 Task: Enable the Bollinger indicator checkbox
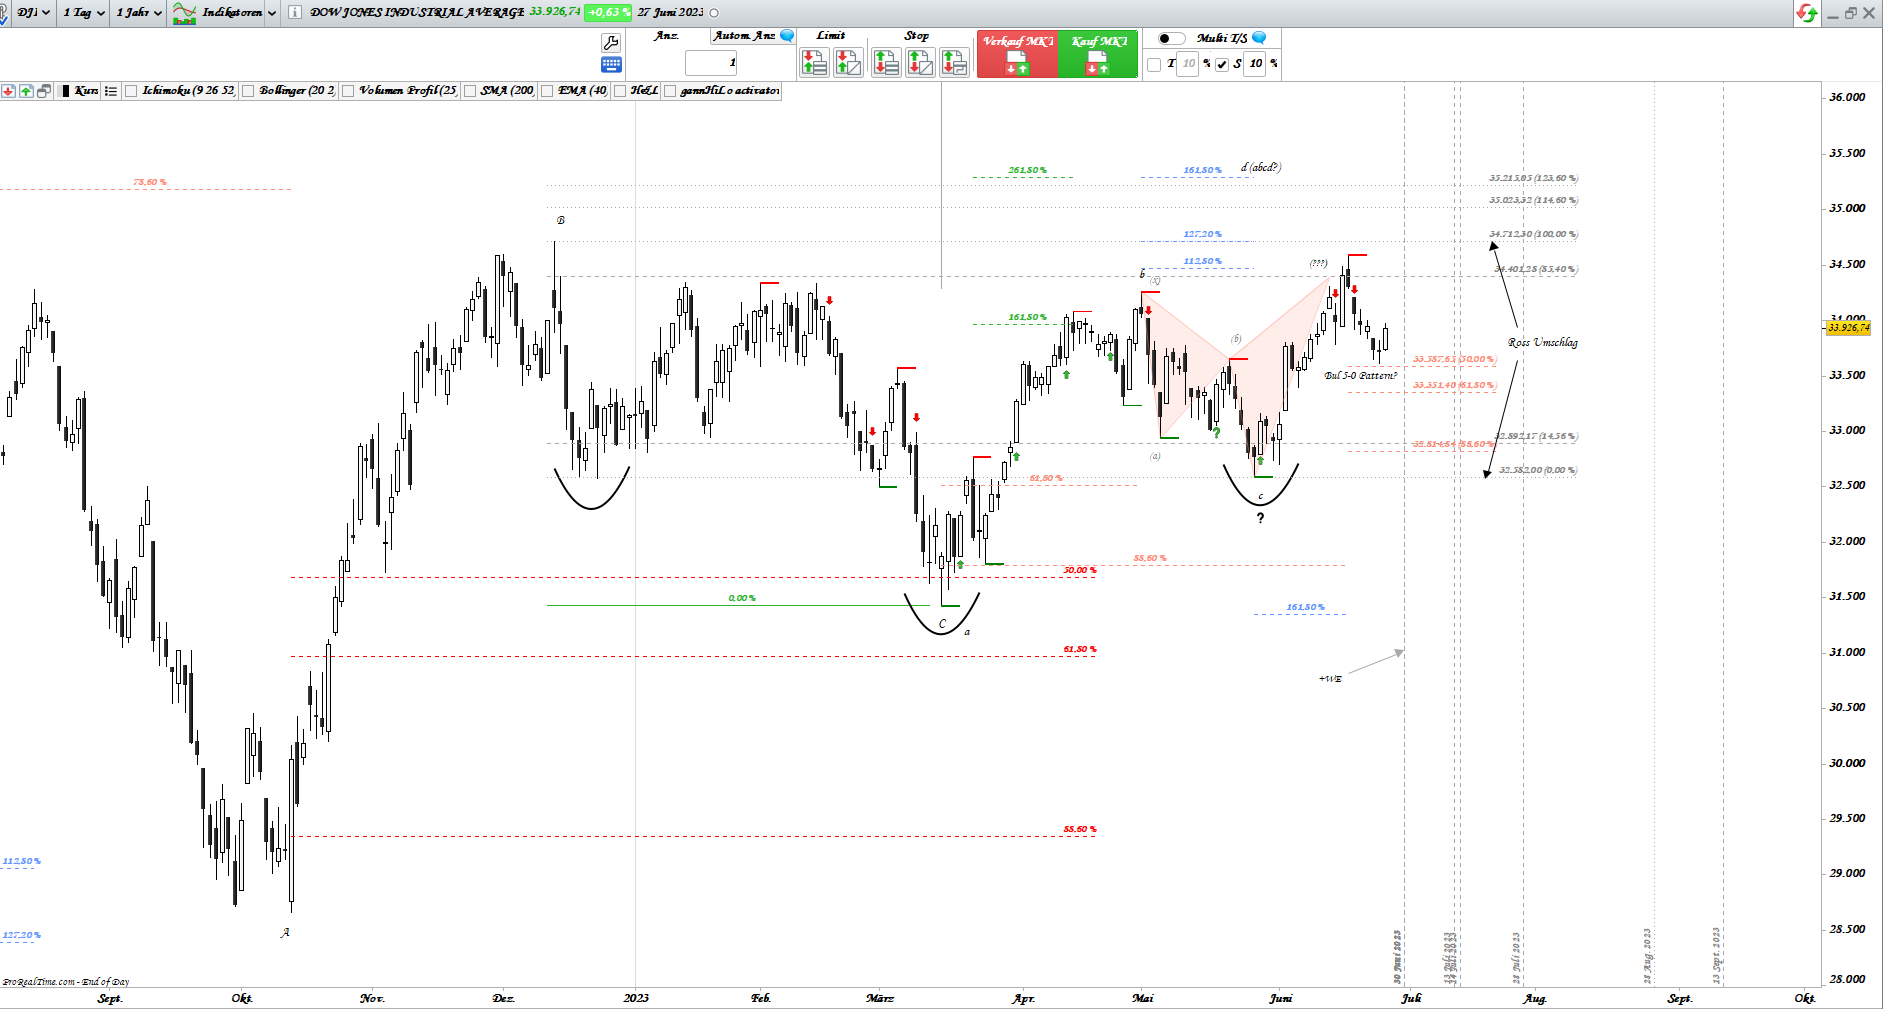coord(248,91)
